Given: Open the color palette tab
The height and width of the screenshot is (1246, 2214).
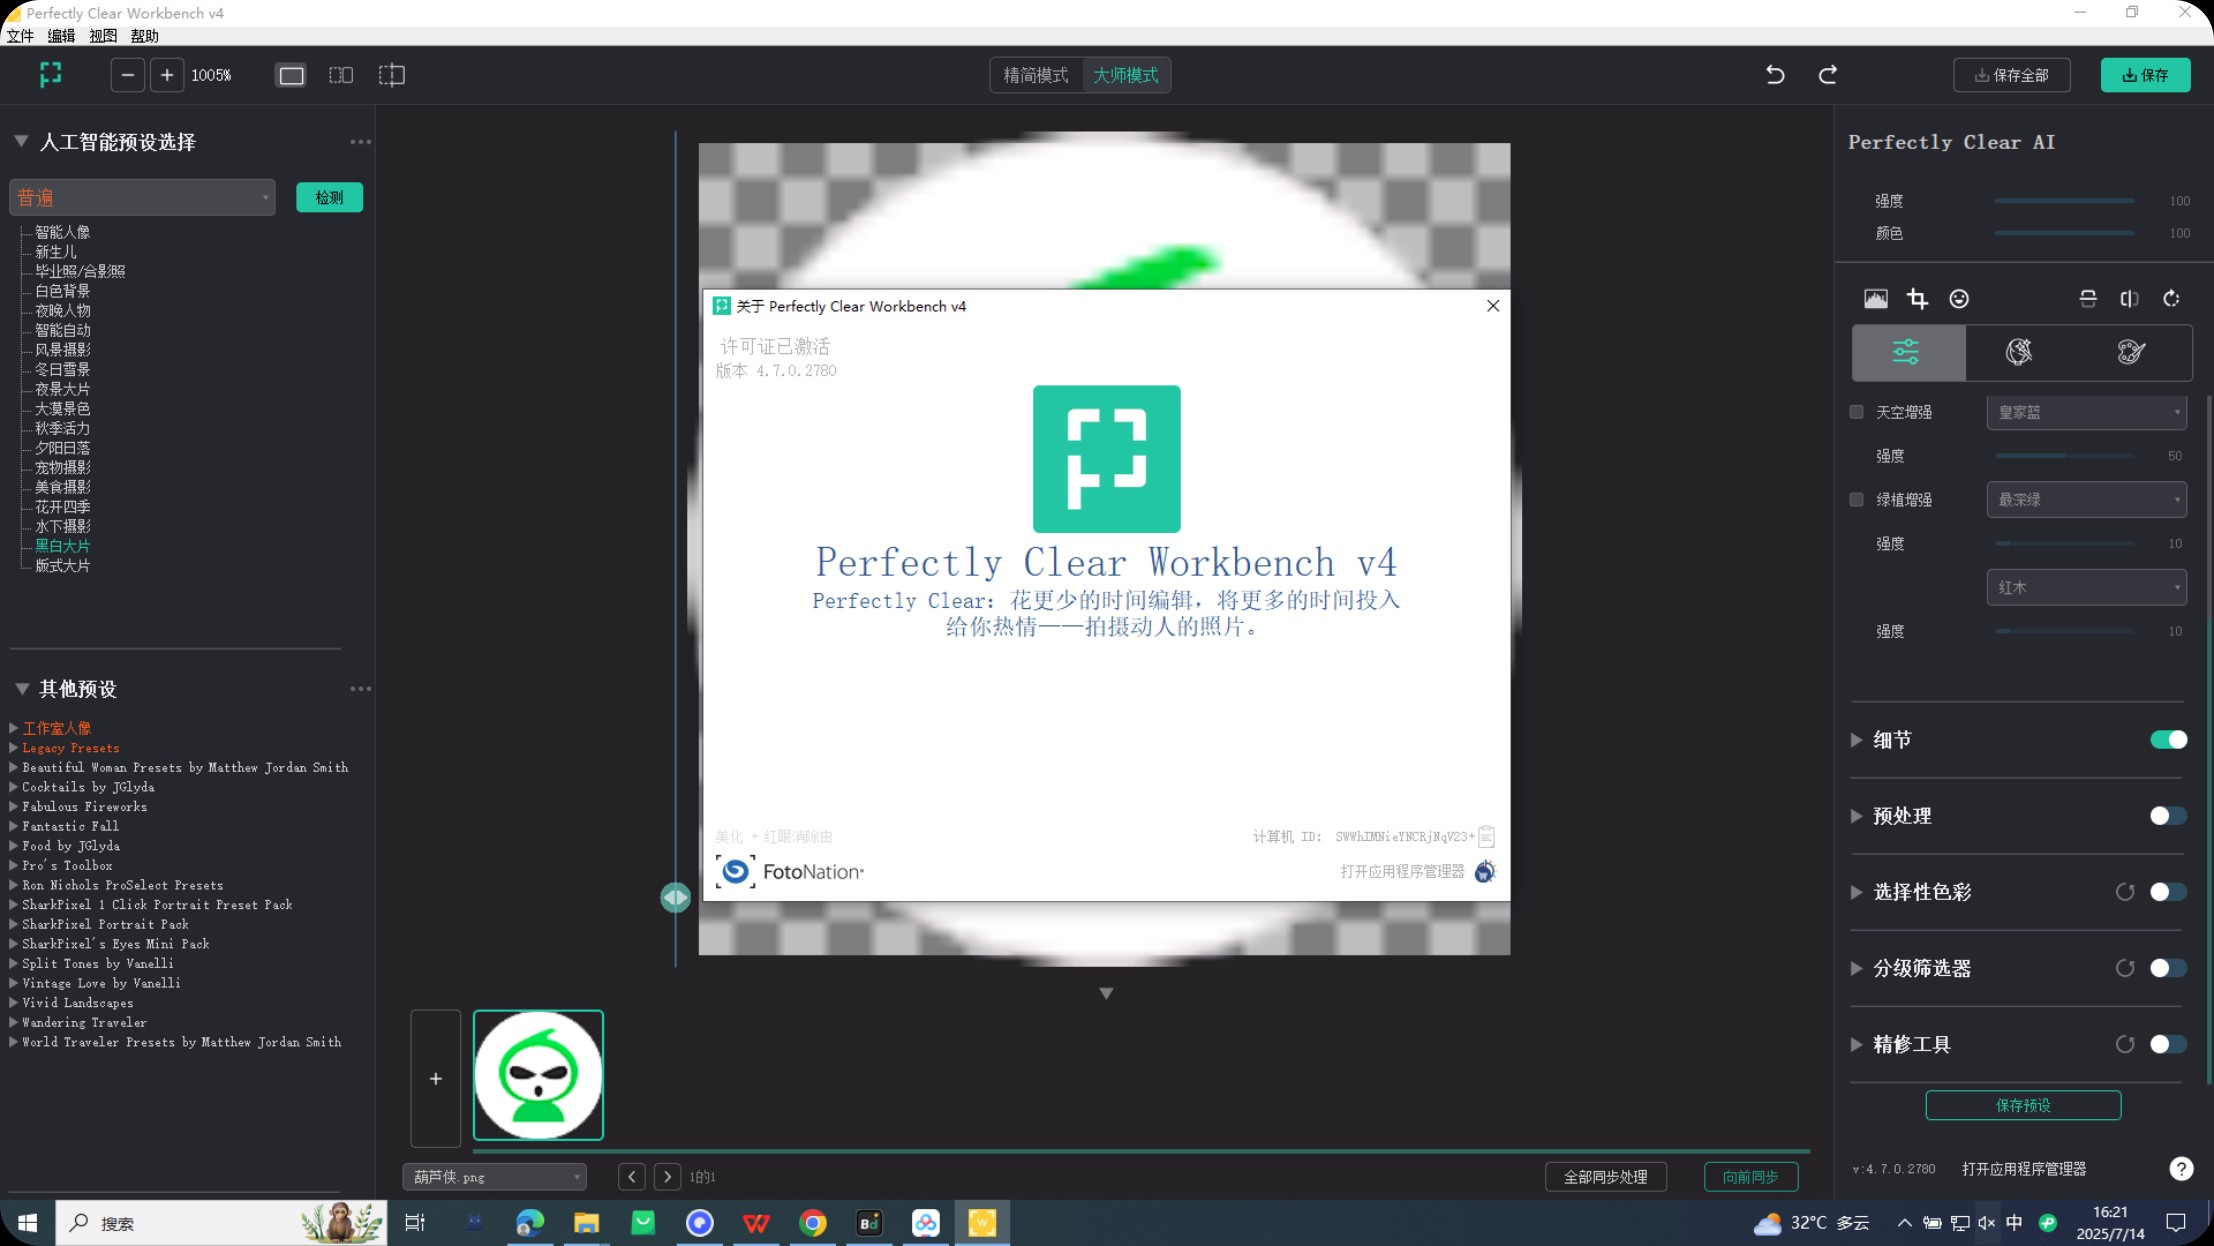Looking at the screenshot, I should tap(2132, 352).
